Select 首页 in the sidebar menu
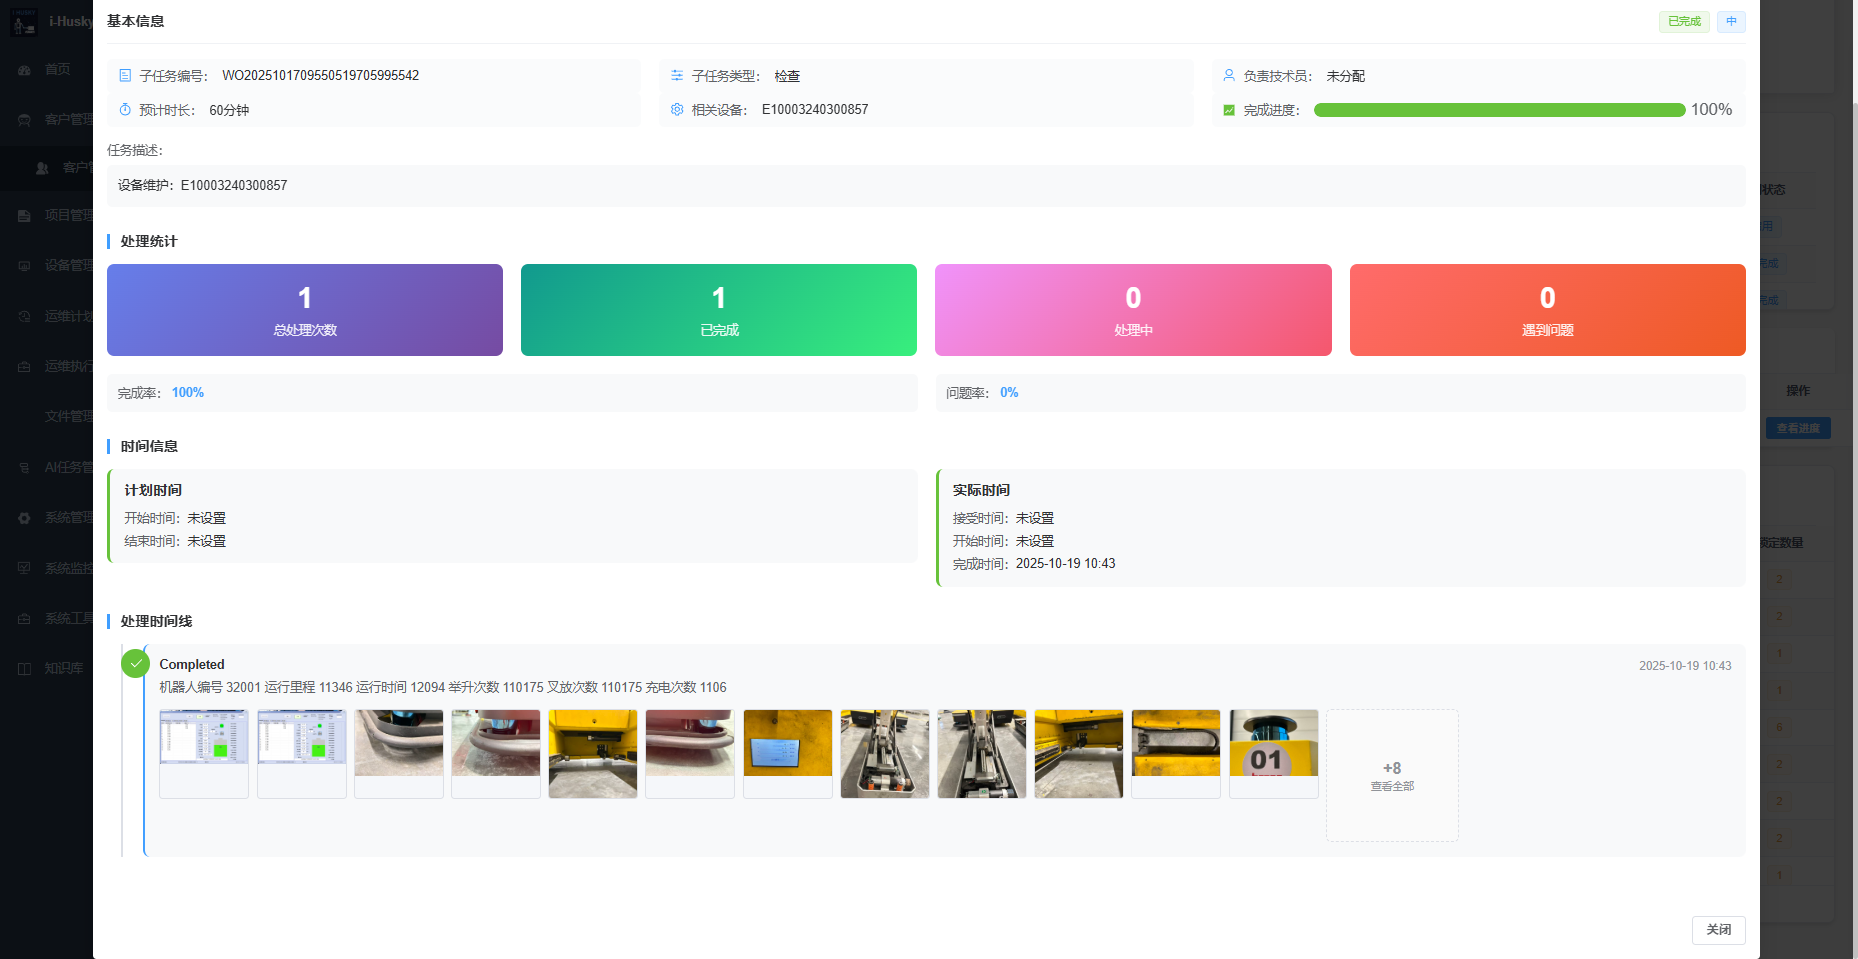The height and width of the screenshot is (959, 1858). coord(57,70)
